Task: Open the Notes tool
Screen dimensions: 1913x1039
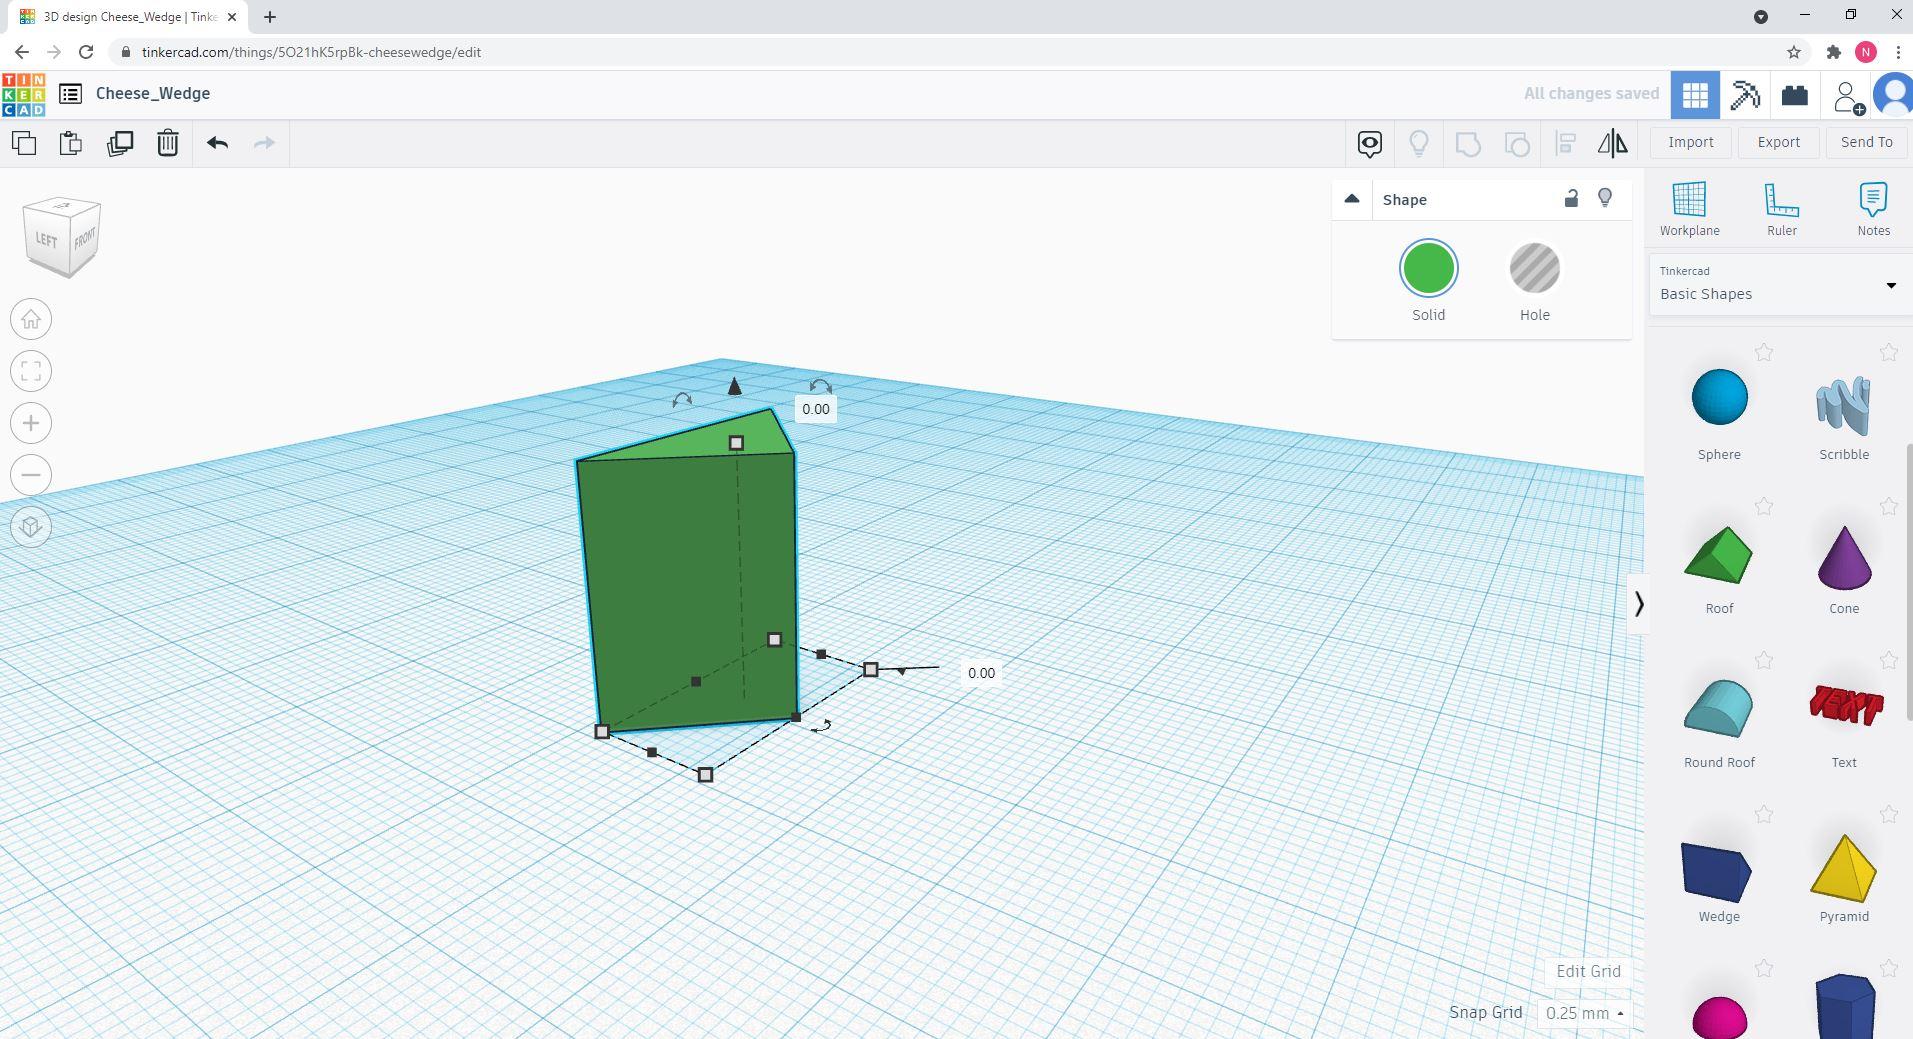Action: (x=1873, y=208)
